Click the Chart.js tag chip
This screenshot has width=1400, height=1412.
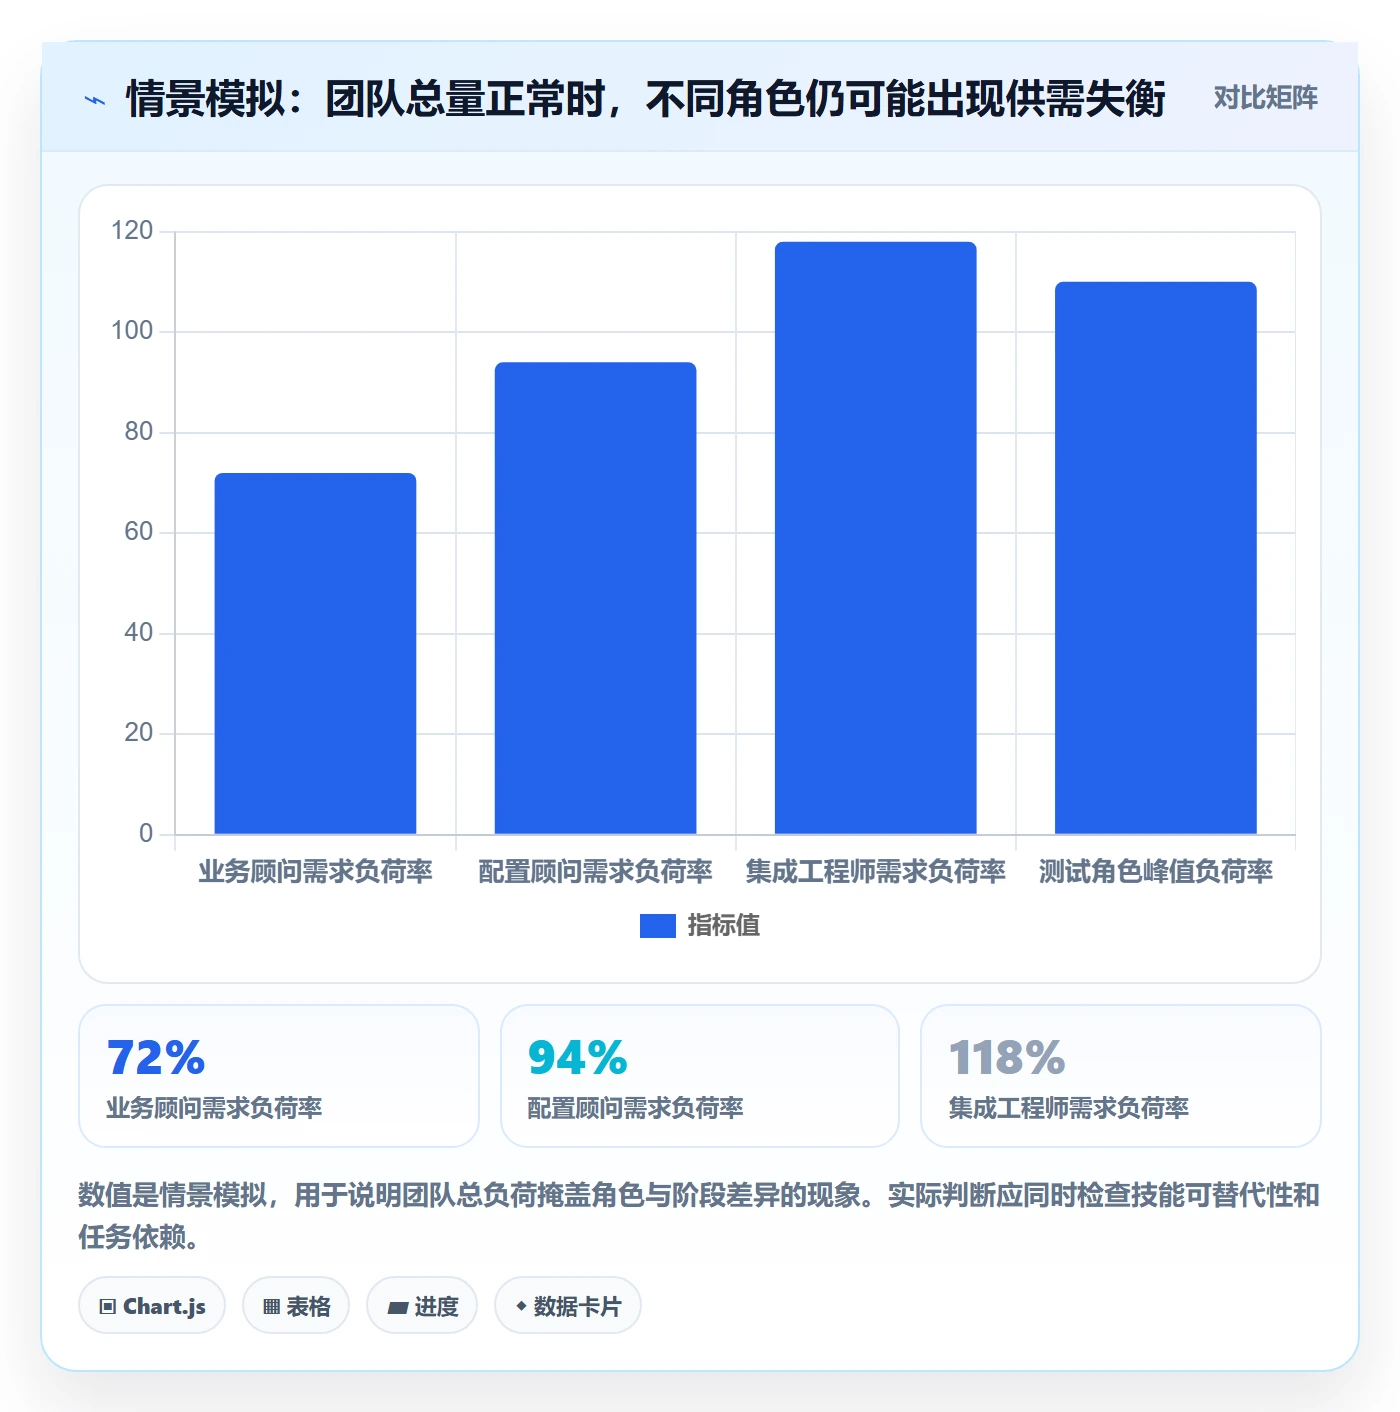pos(152,1306)
